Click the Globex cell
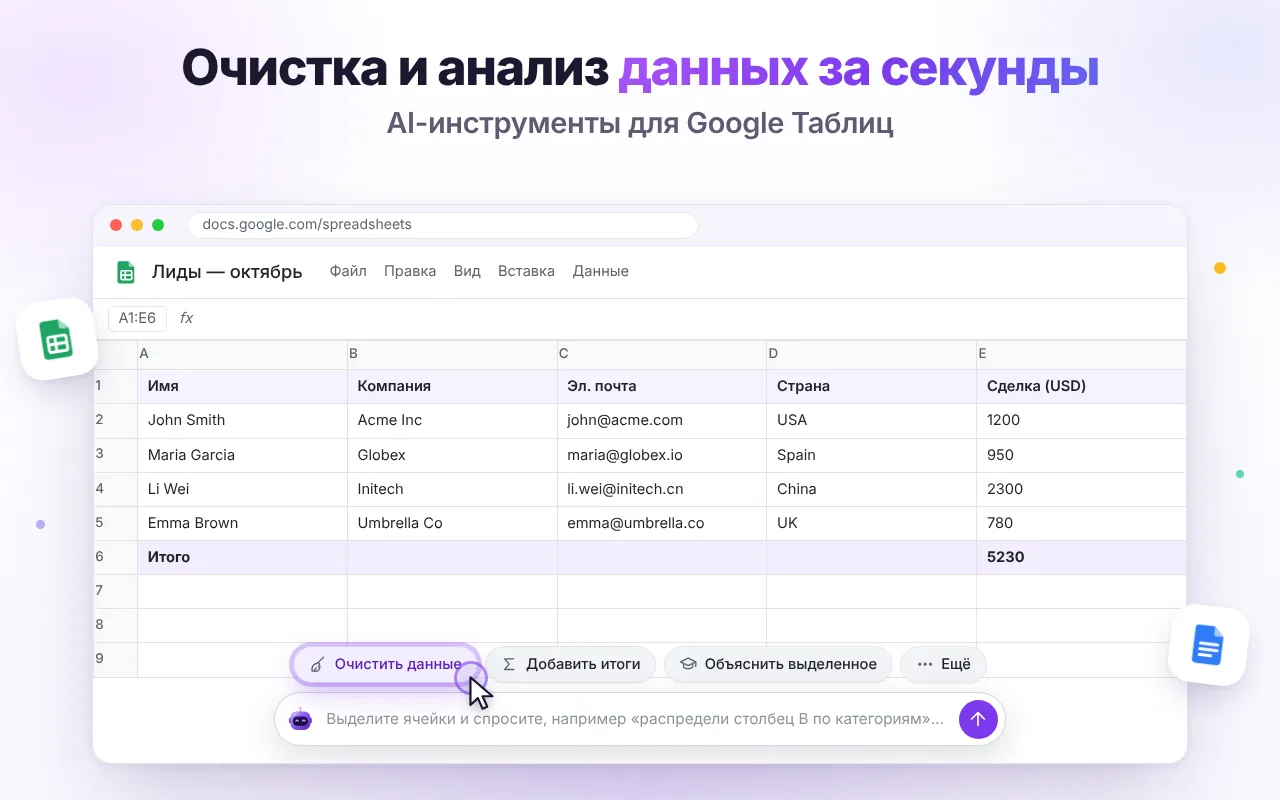 click(x=452, y=455)
